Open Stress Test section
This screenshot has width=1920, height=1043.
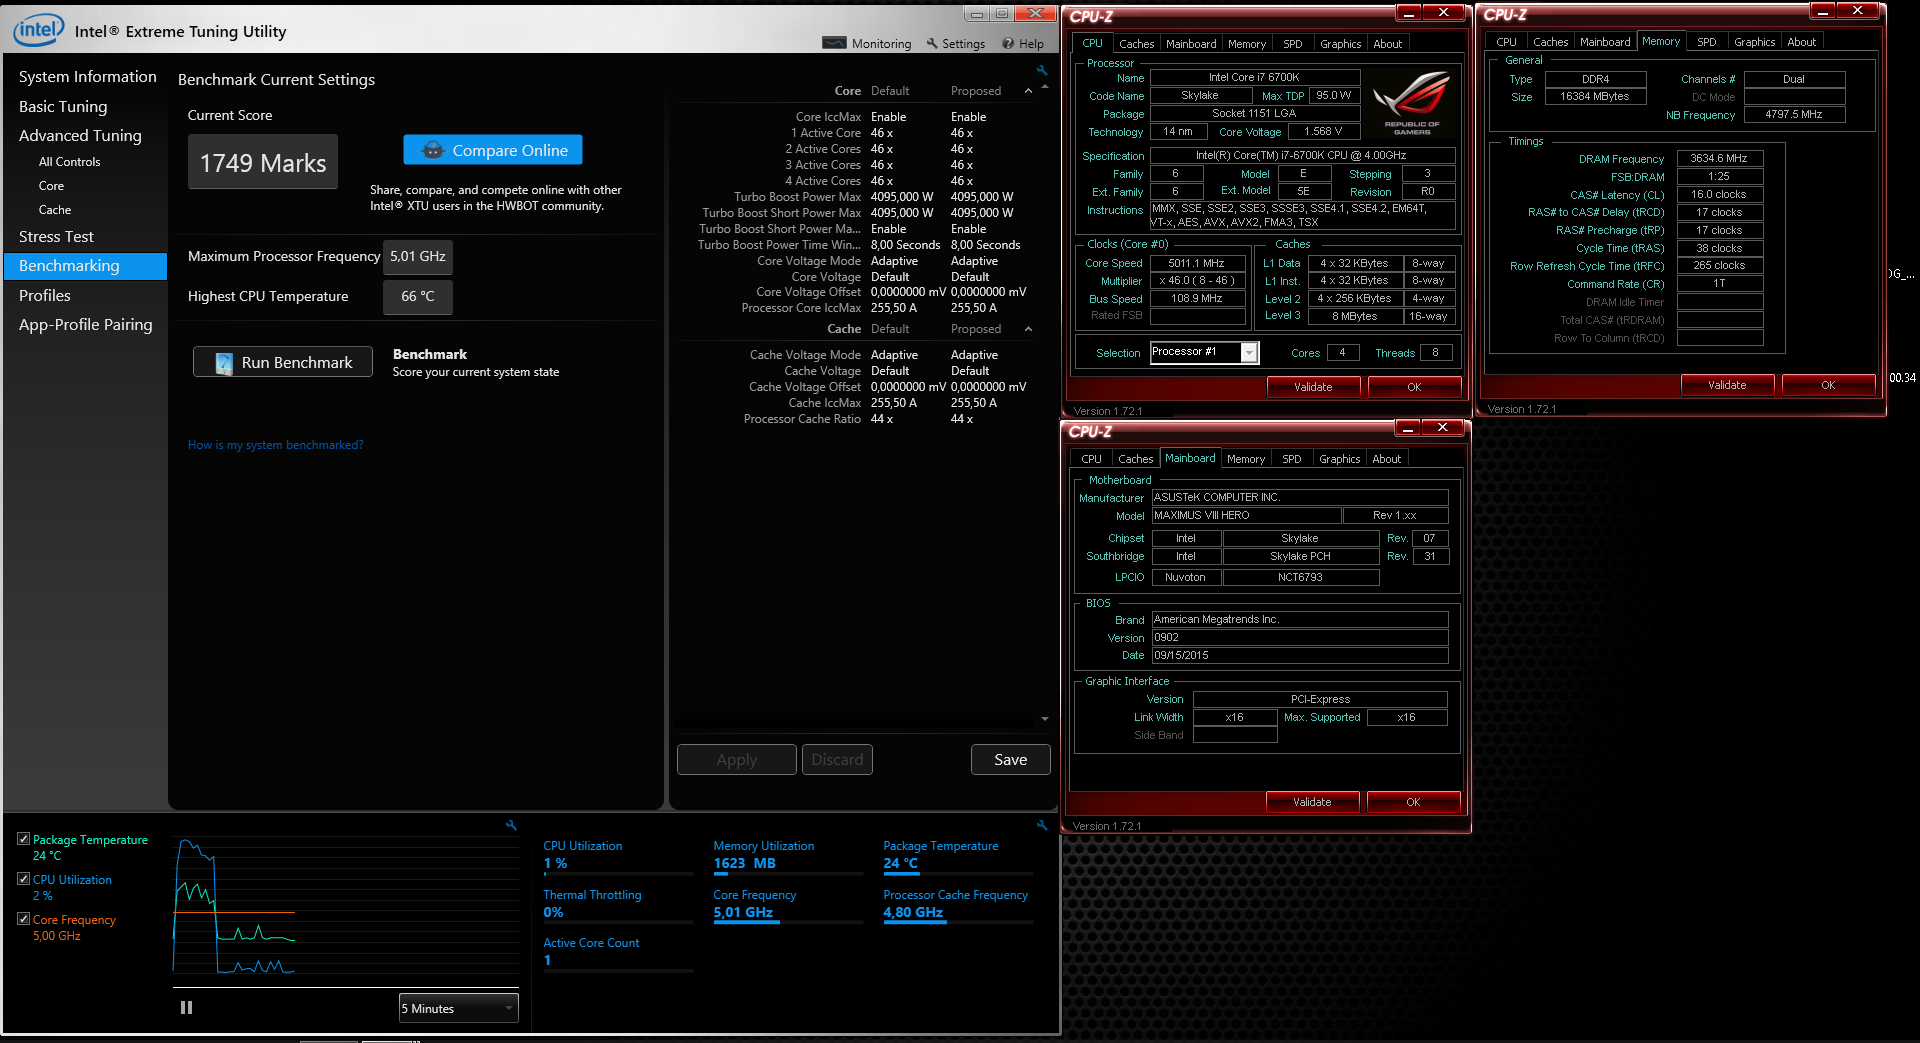[56, 236]
